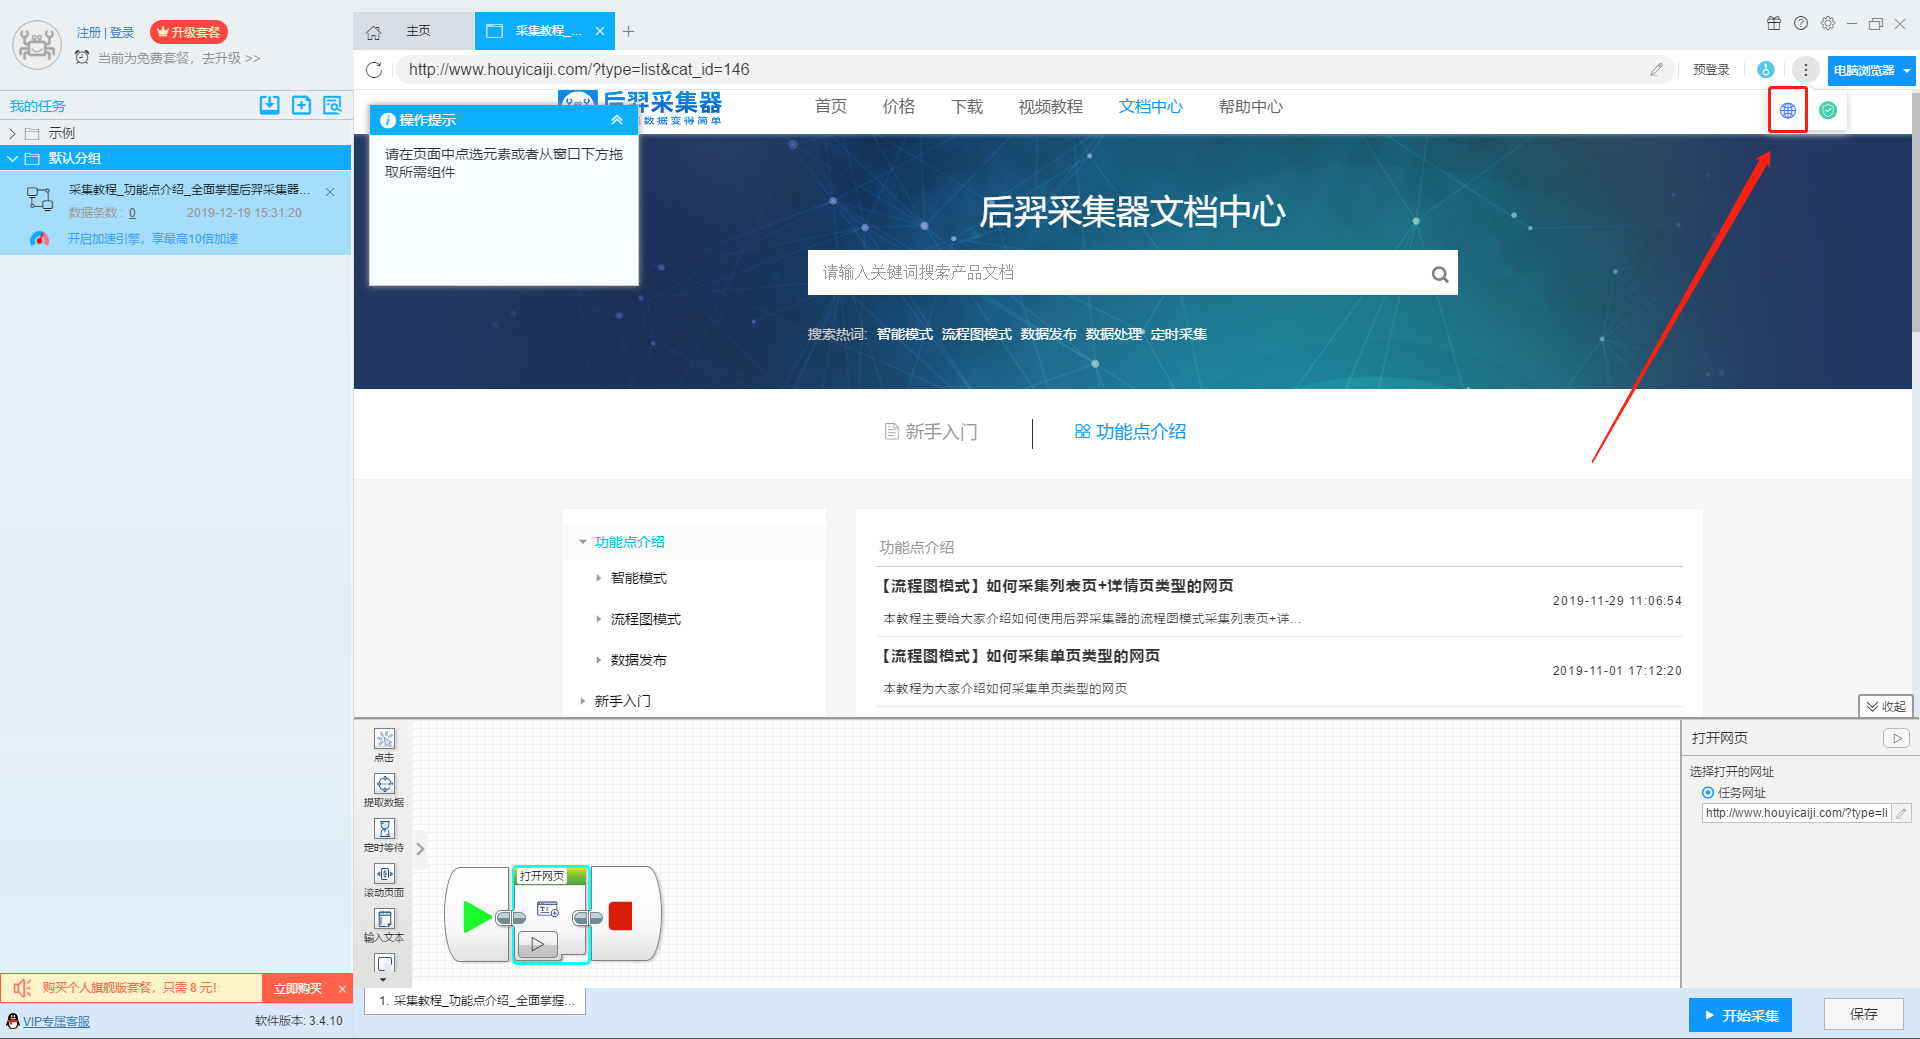Open the three-dot more options menu
Screen dimensions: 1920x1039
(x=1805, y=70)
